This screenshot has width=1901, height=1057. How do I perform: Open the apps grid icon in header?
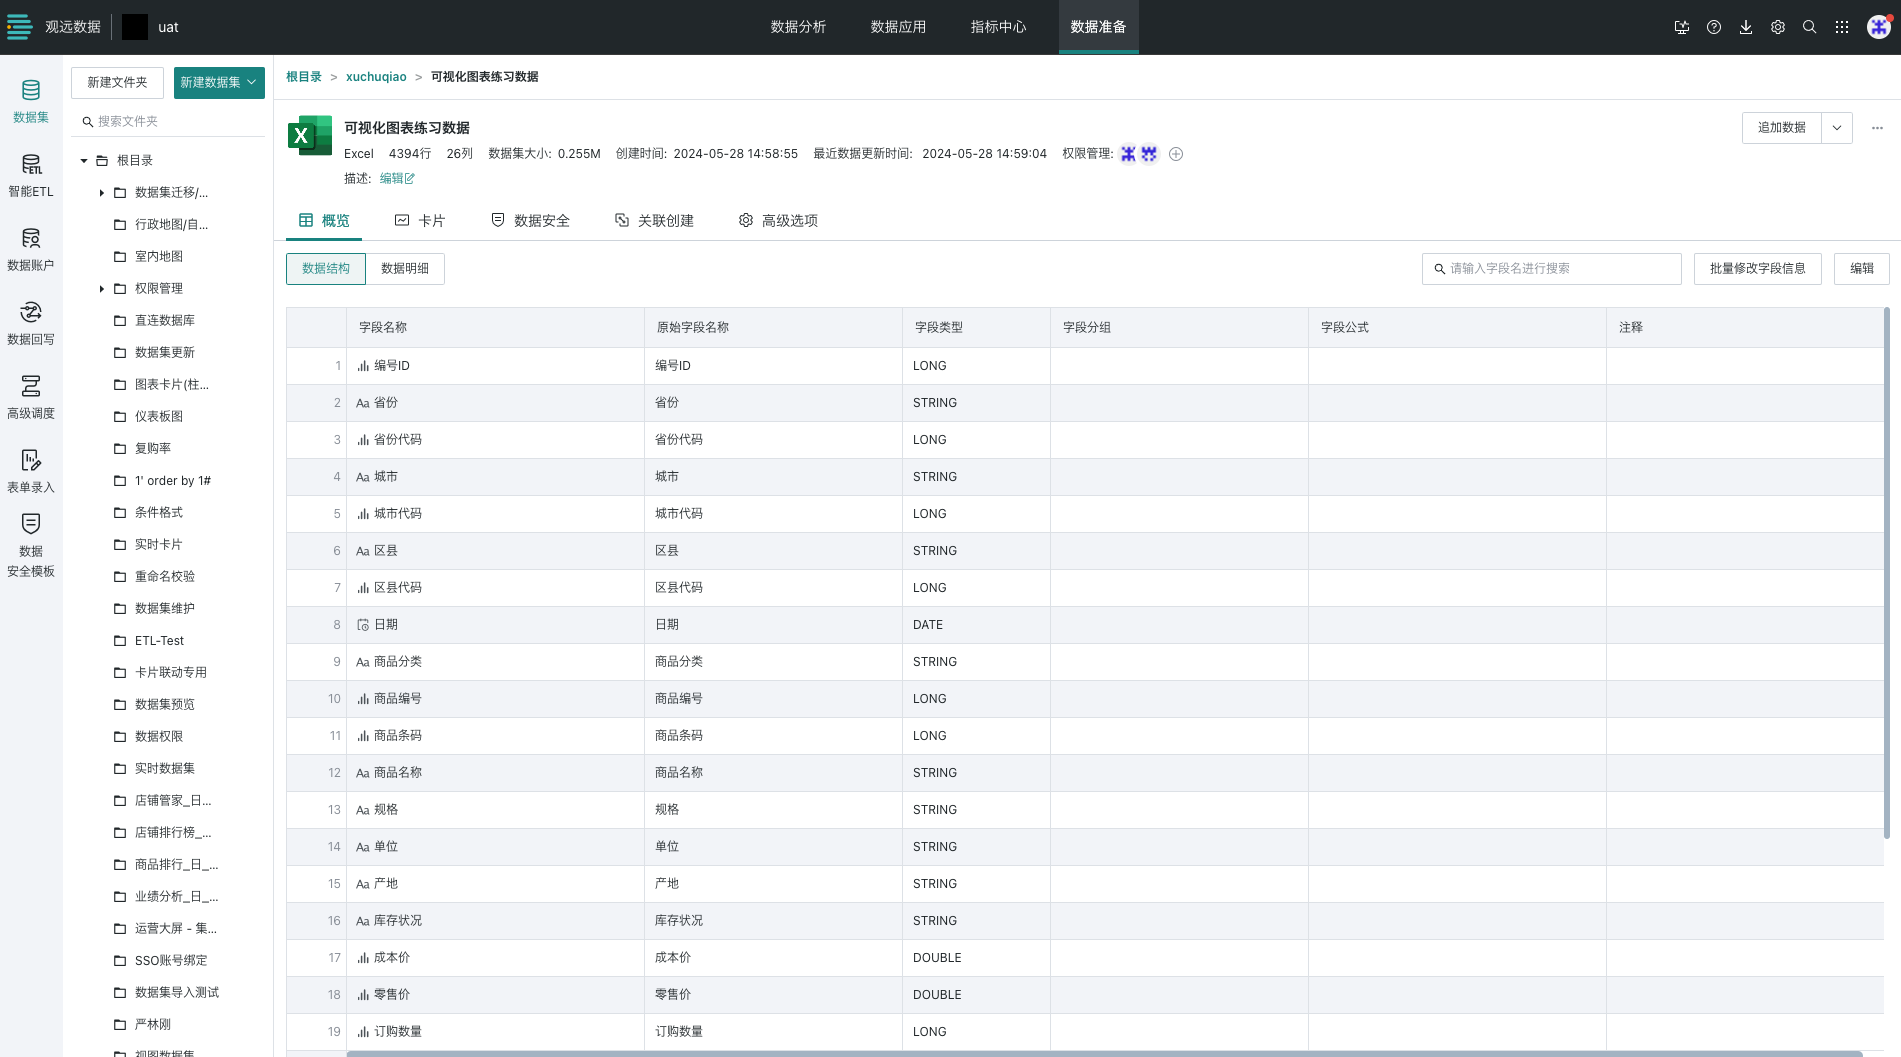click(1841, 27)
